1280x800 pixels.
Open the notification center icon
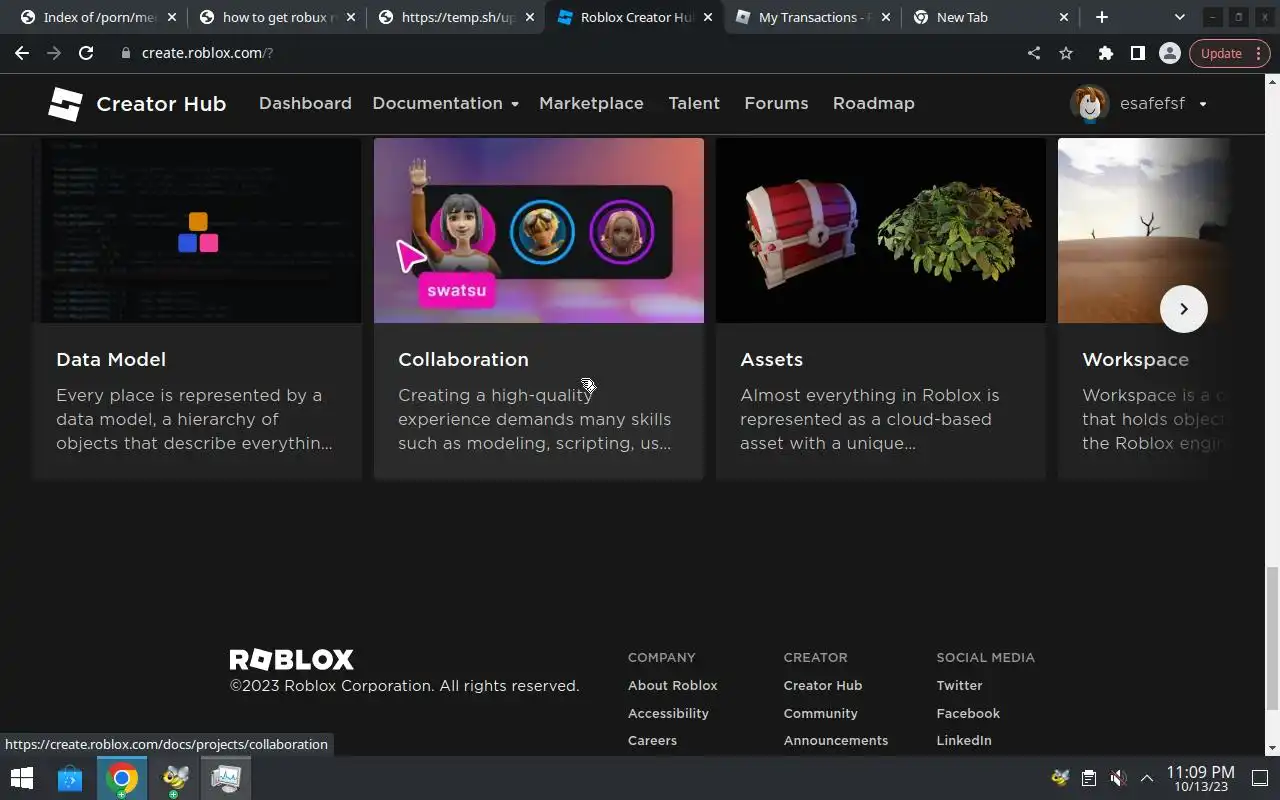coord(1260,777)
